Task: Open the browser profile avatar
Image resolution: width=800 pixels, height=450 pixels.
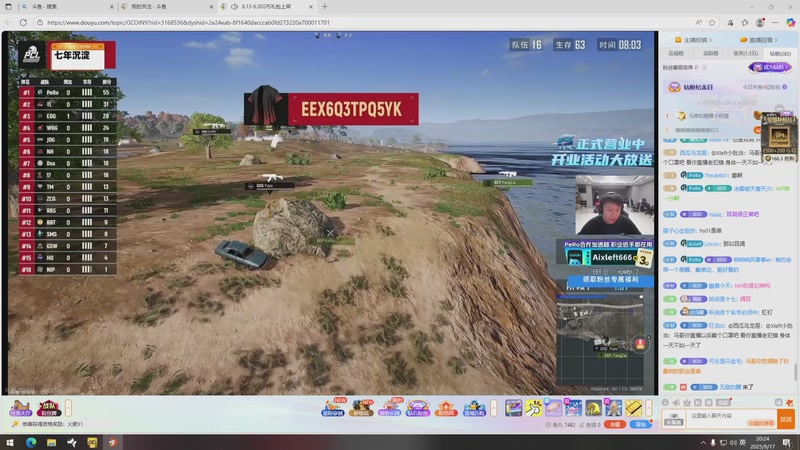Action: pyautogui.click(x=760, y=22)
